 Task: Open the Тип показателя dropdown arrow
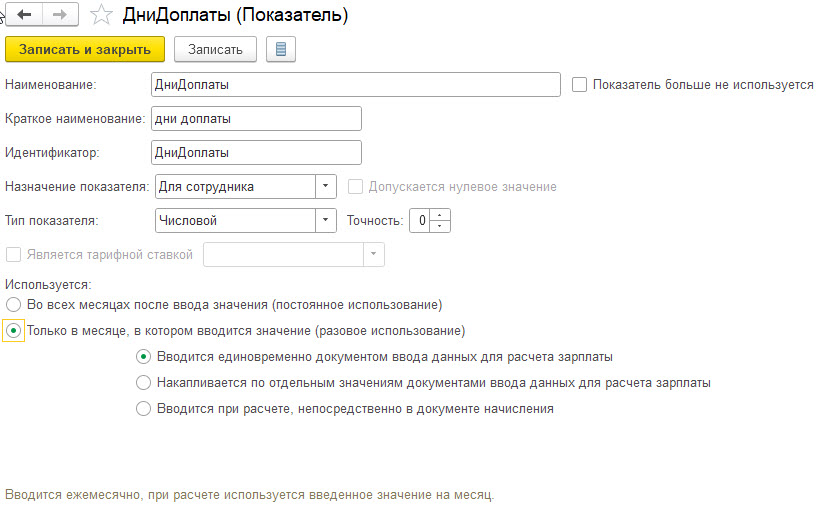click(325, 220)
